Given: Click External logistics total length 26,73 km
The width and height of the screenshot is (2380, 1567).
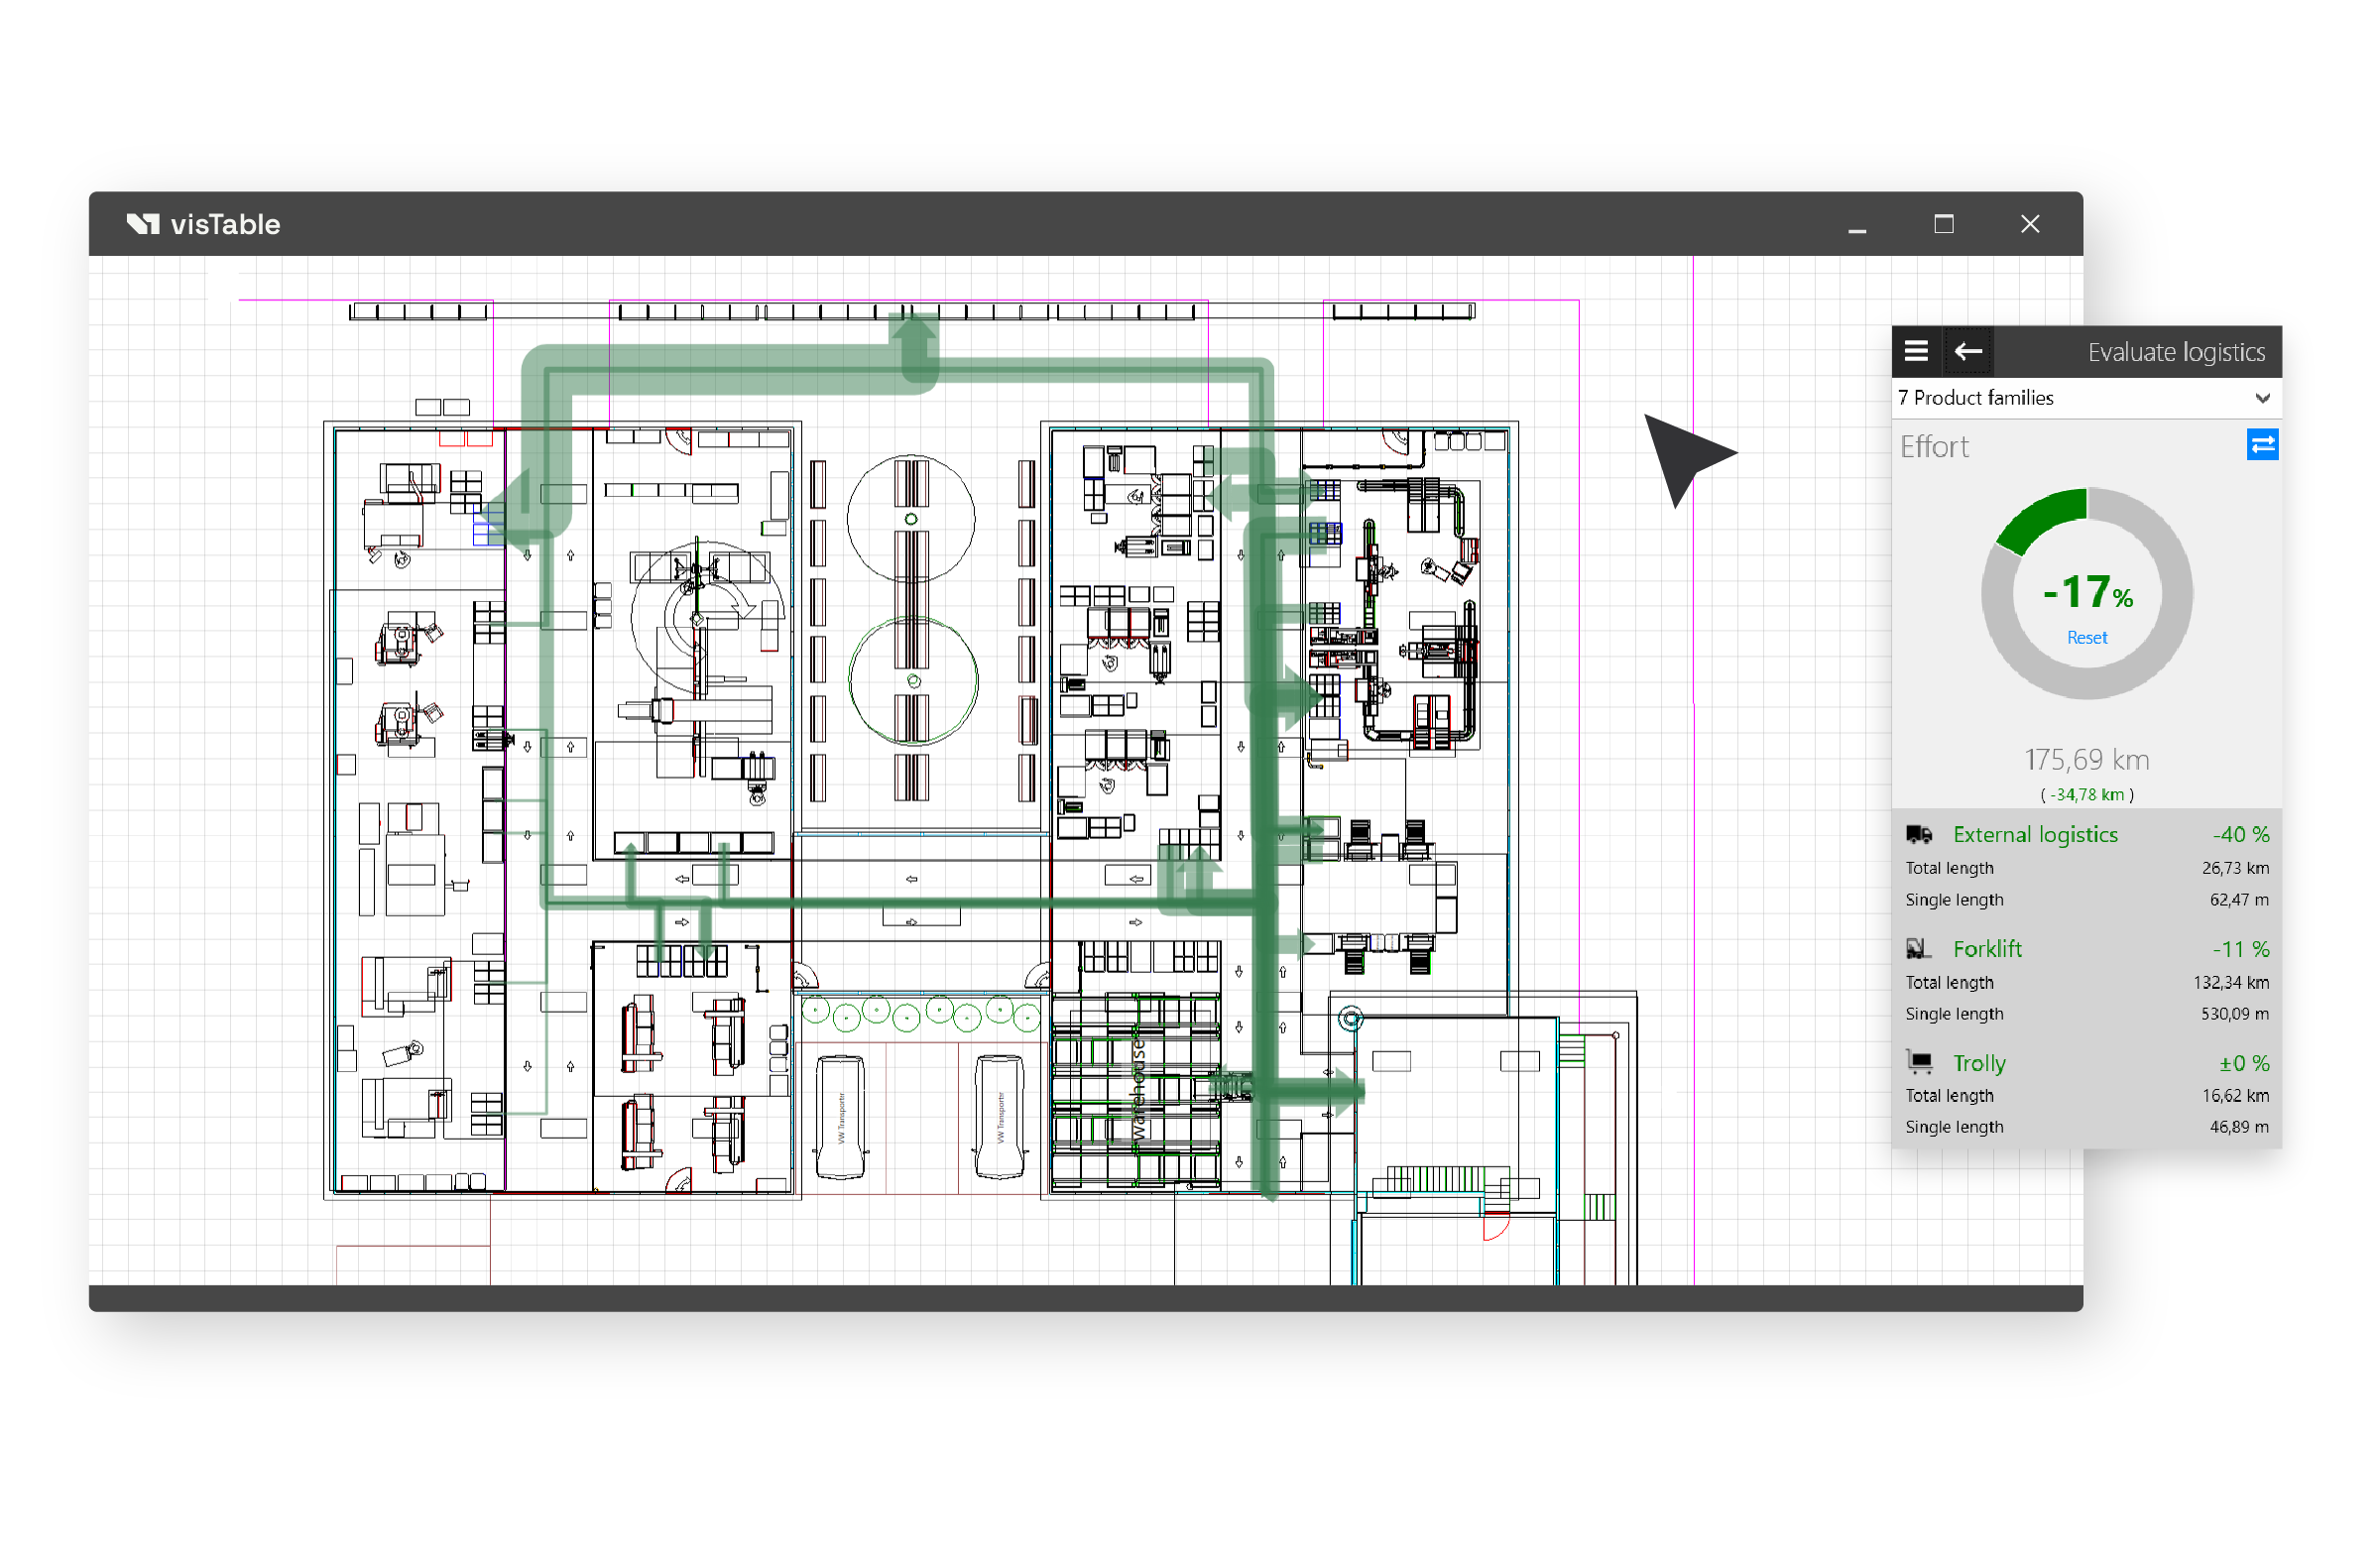Looking at the screenshot, I should click(x=2234, y=868).
